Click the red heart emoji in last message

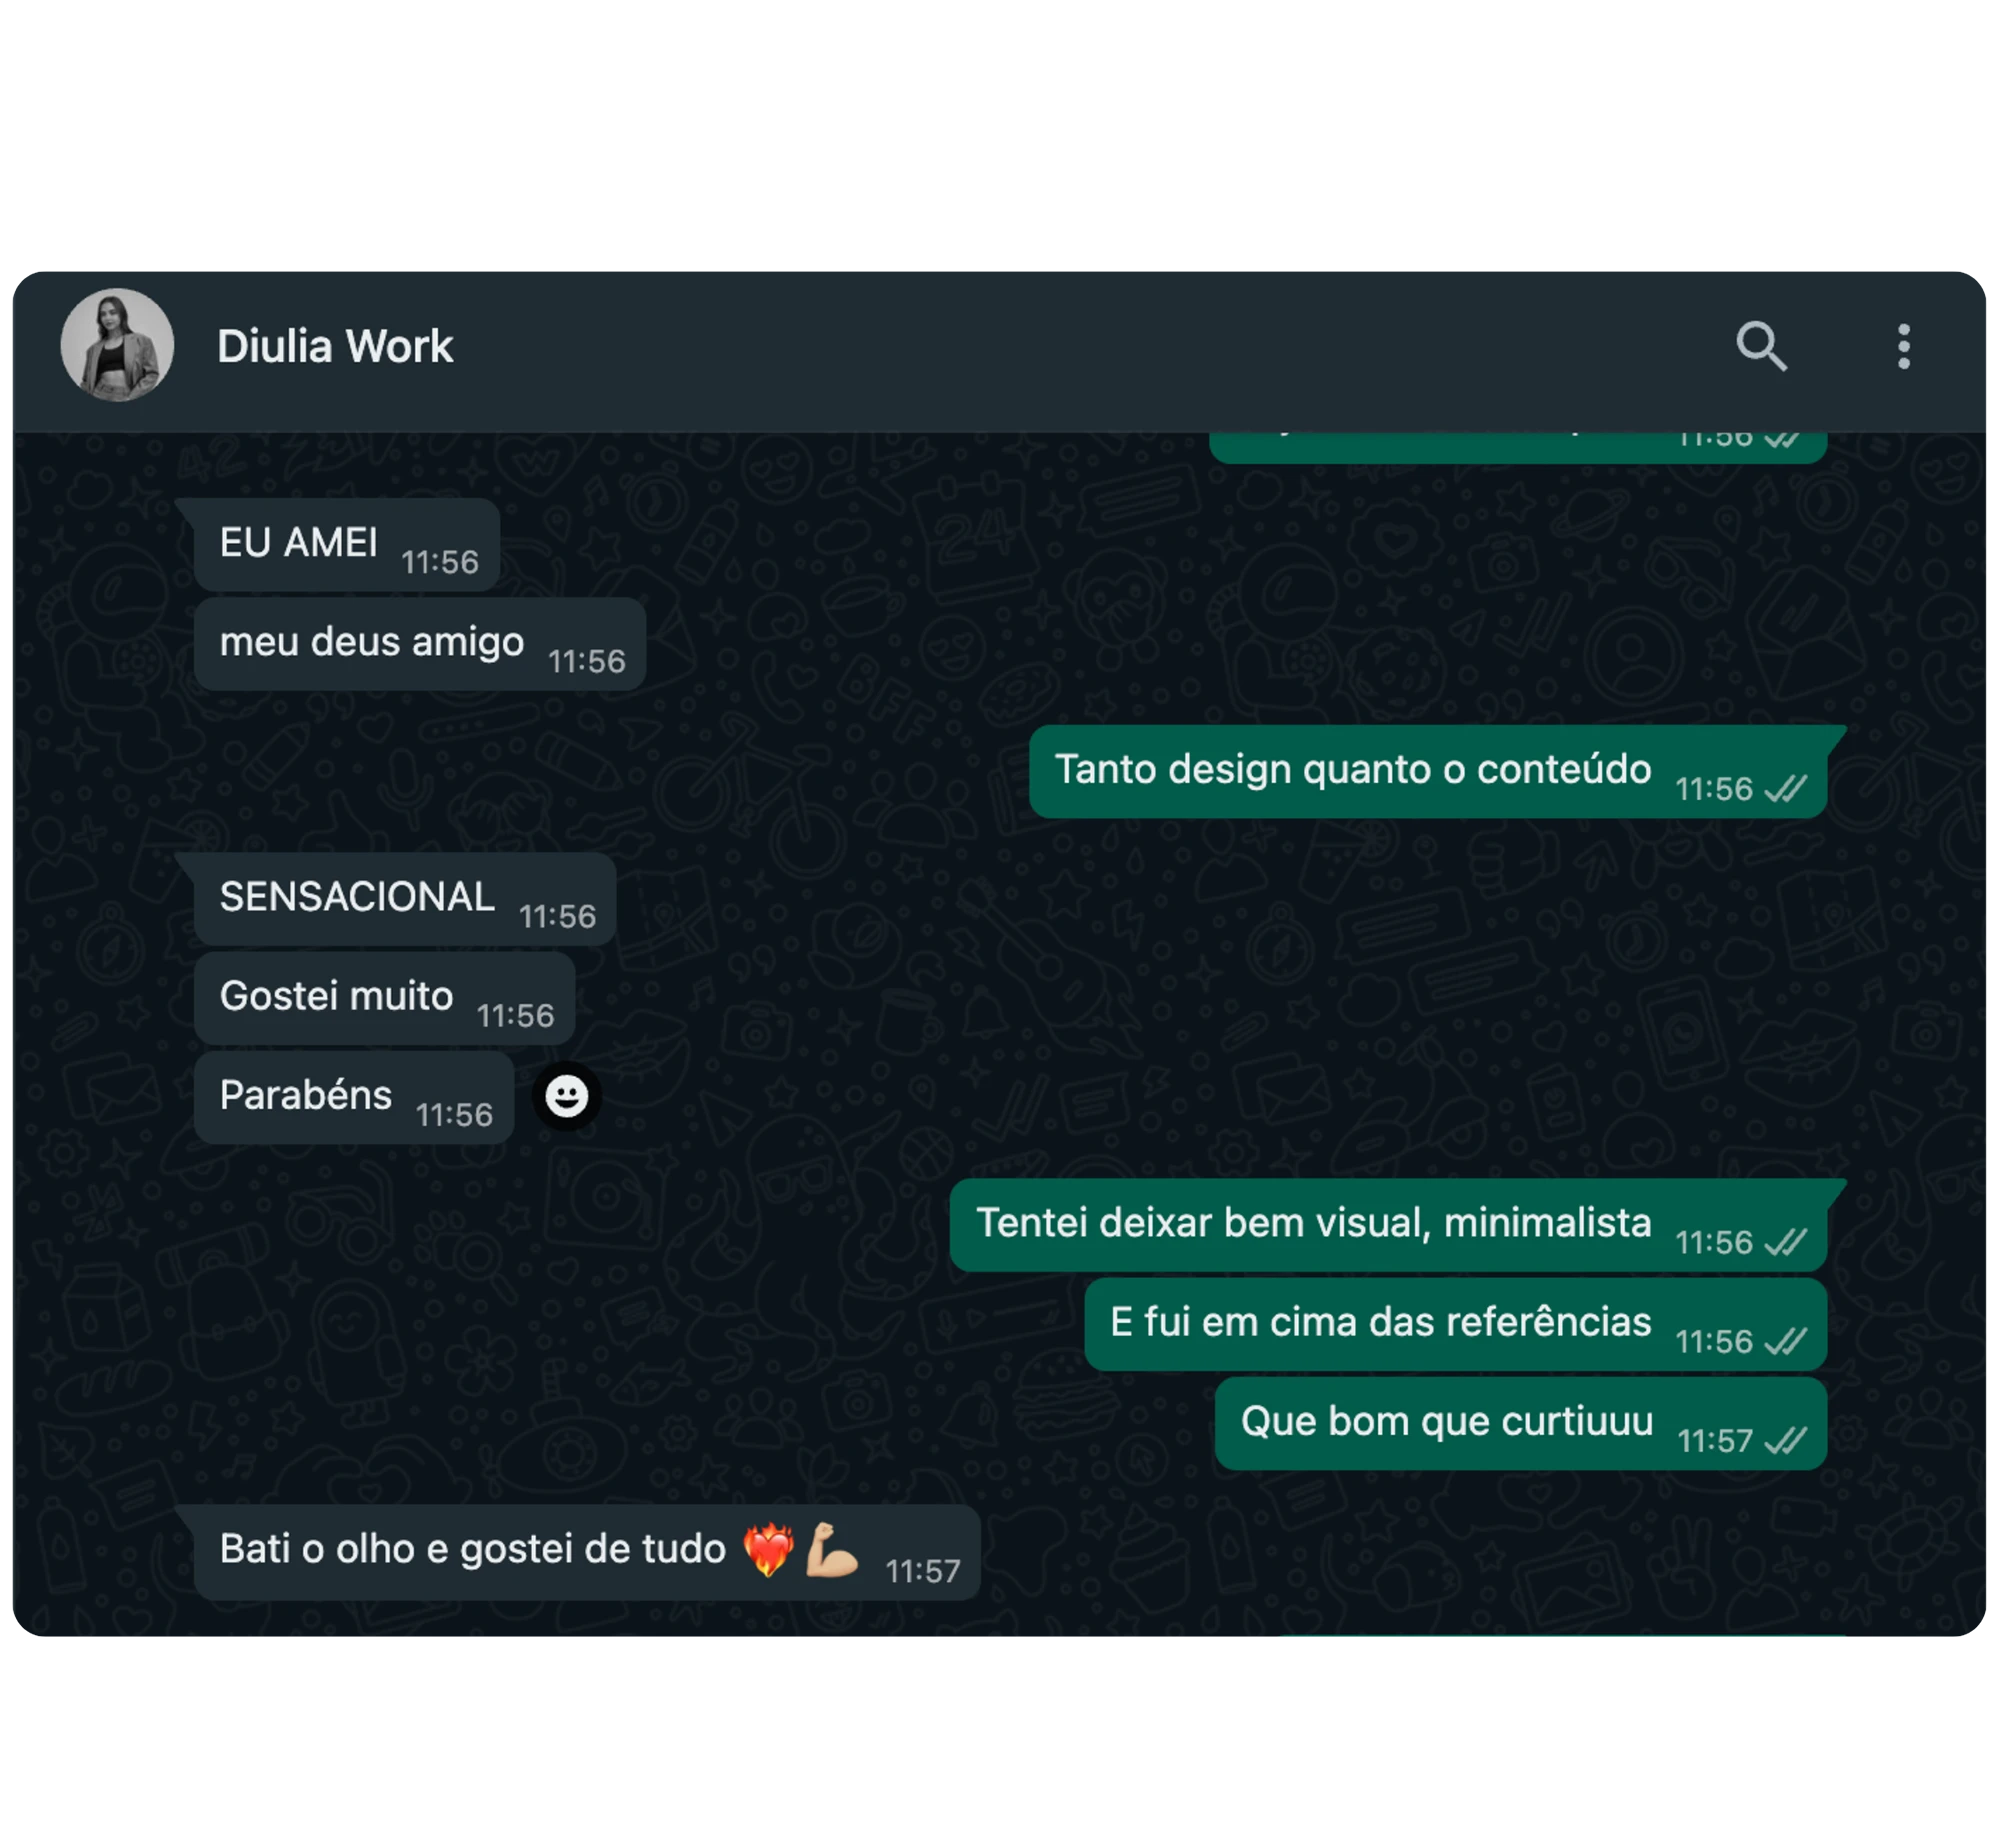[x=768, y=1550]
